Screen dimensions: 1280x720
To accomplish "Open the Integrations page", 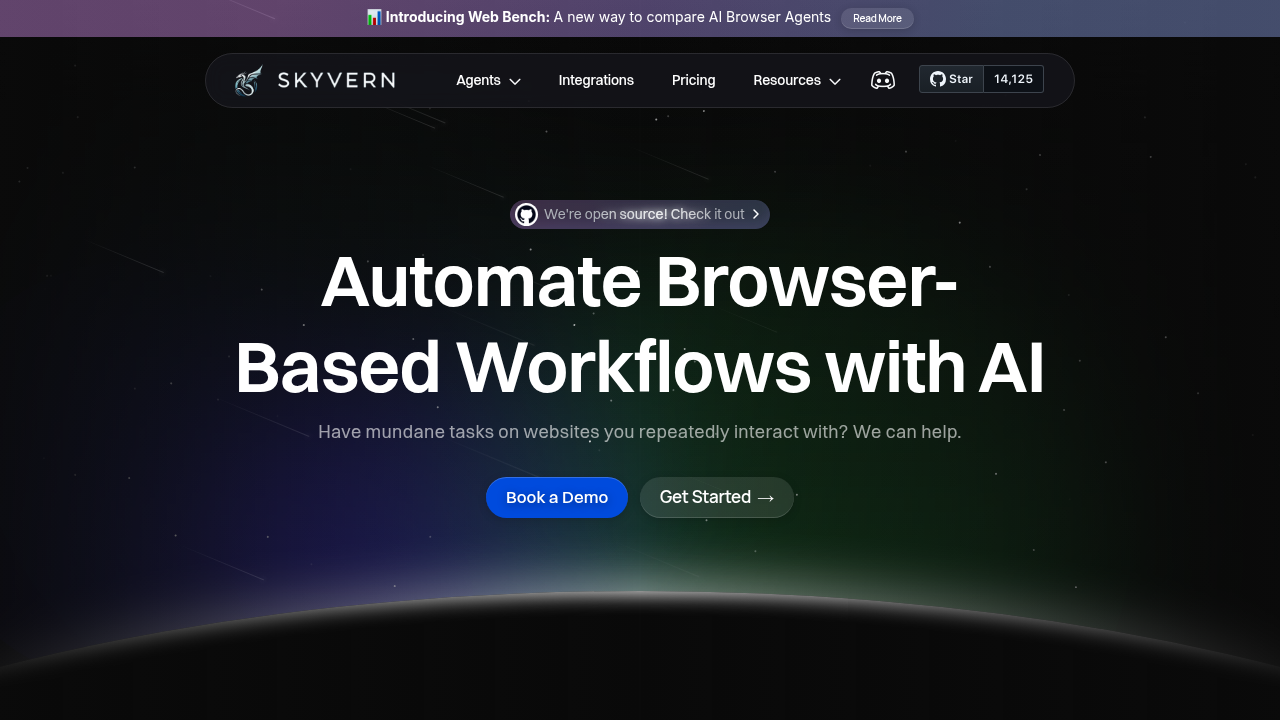I will click(x=596, y=80).
